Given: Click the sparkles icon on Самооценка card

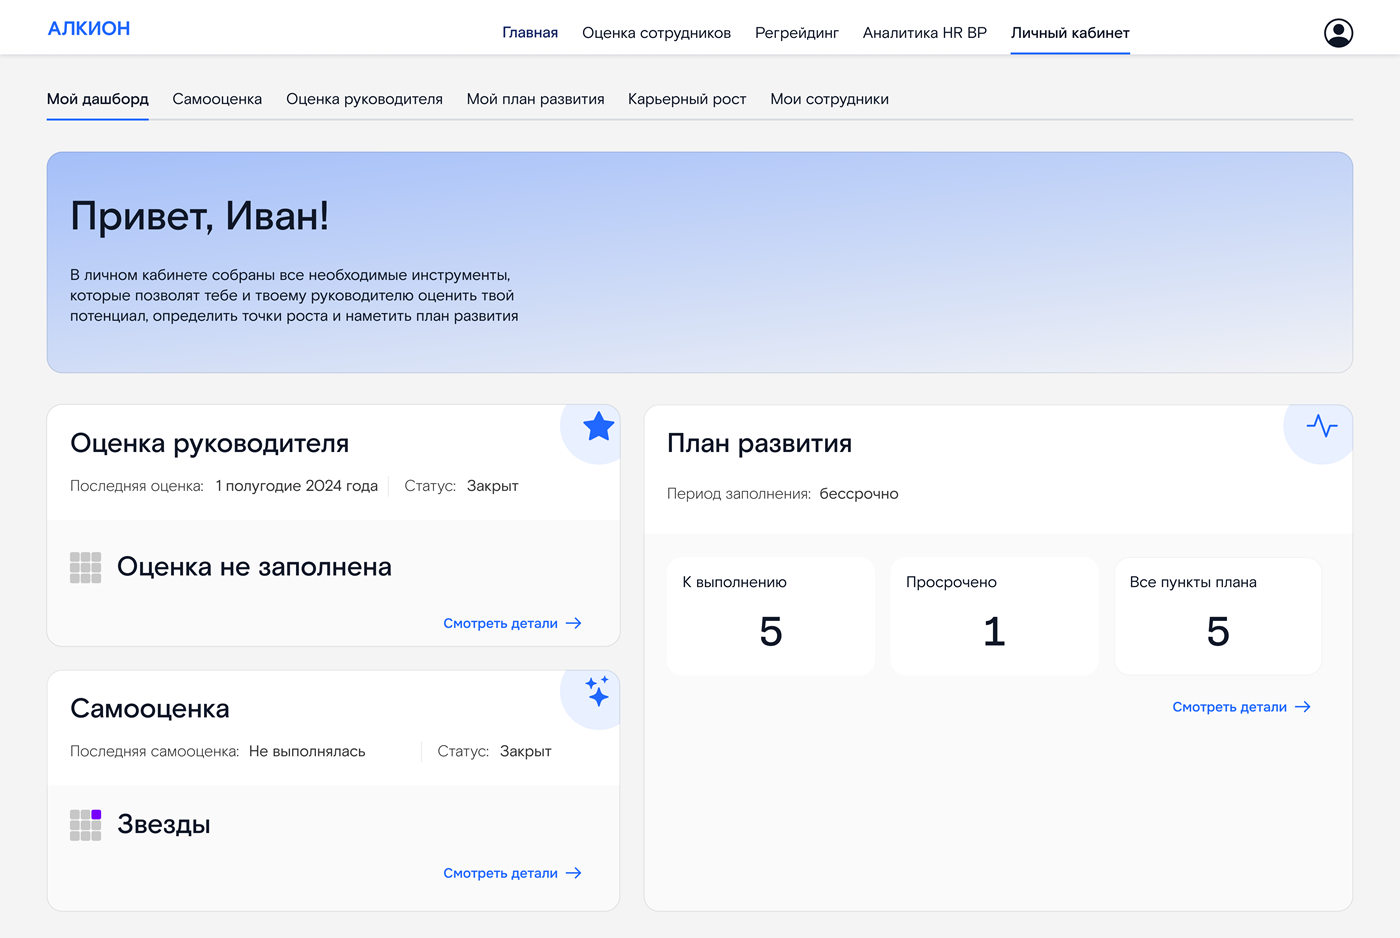Looking at the screenshot, I should (x=597, y=693).
